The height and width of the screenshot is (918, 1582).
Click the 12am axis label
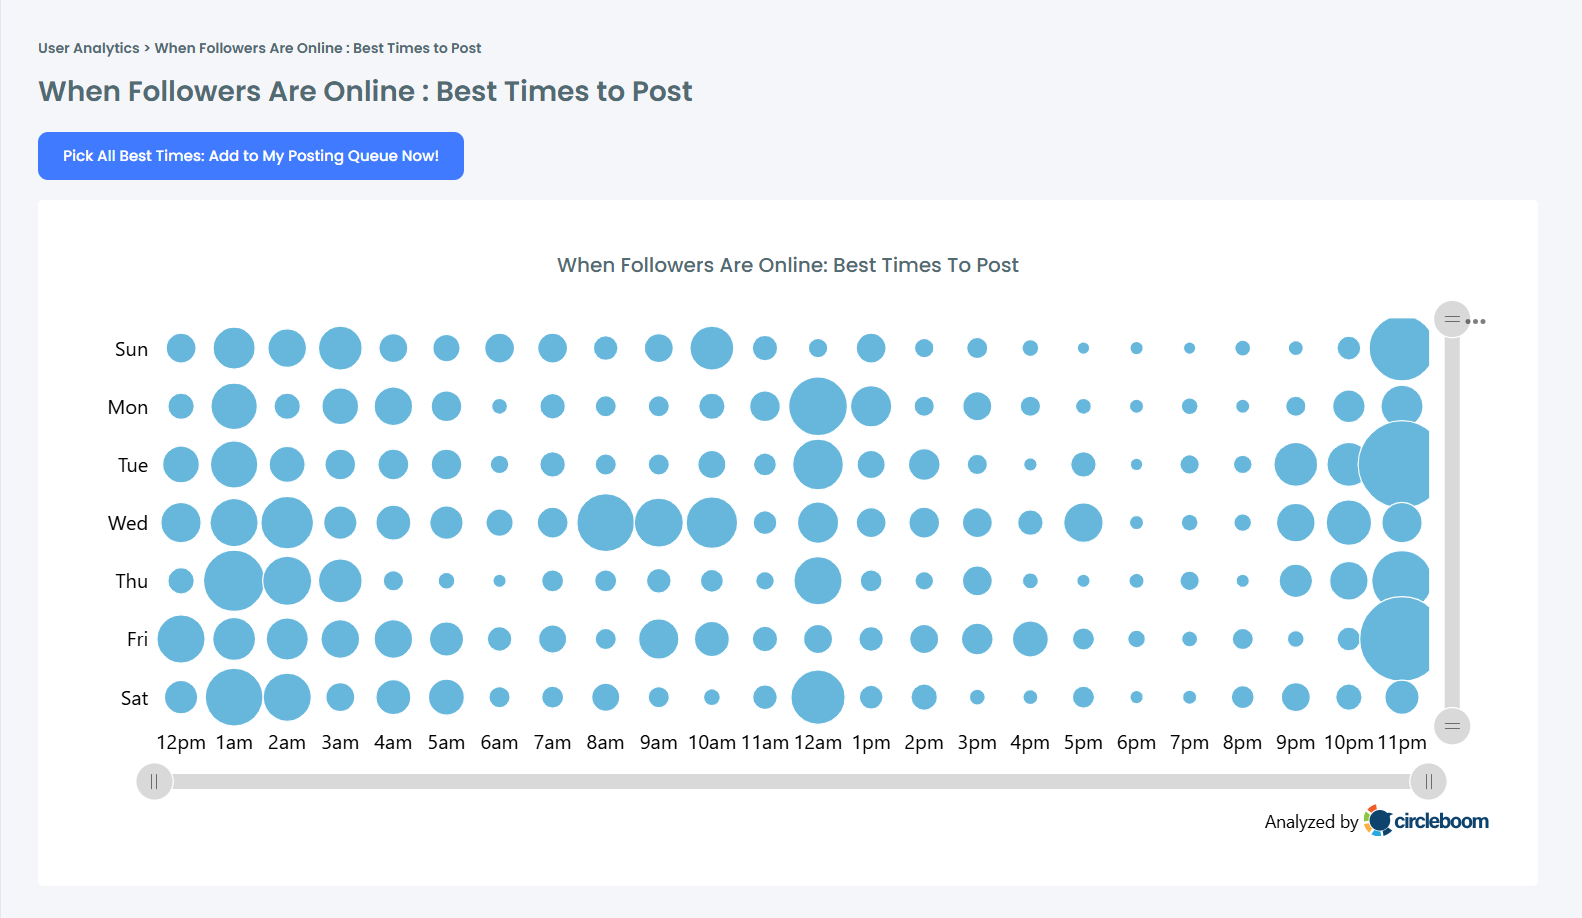click(818, 743)
